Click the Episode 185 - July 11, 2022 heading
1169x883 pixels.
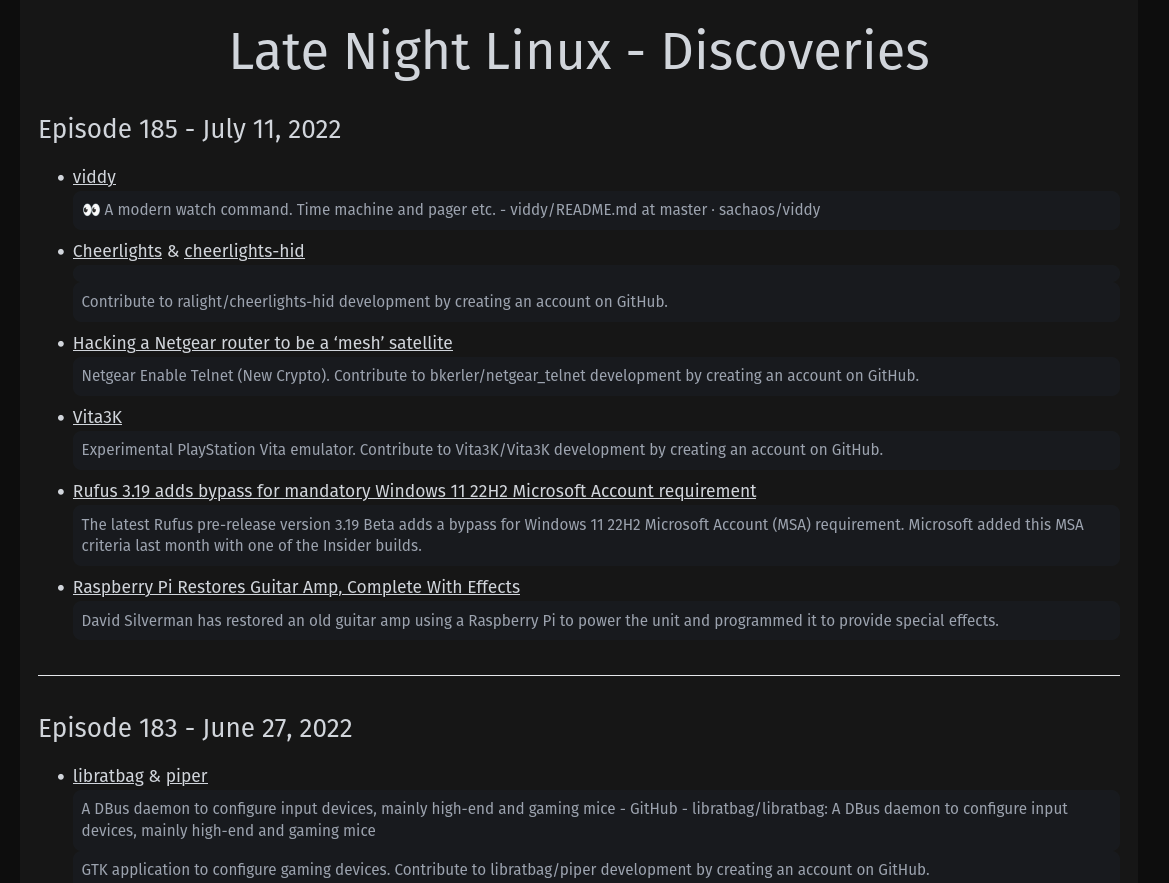point(189,129)
